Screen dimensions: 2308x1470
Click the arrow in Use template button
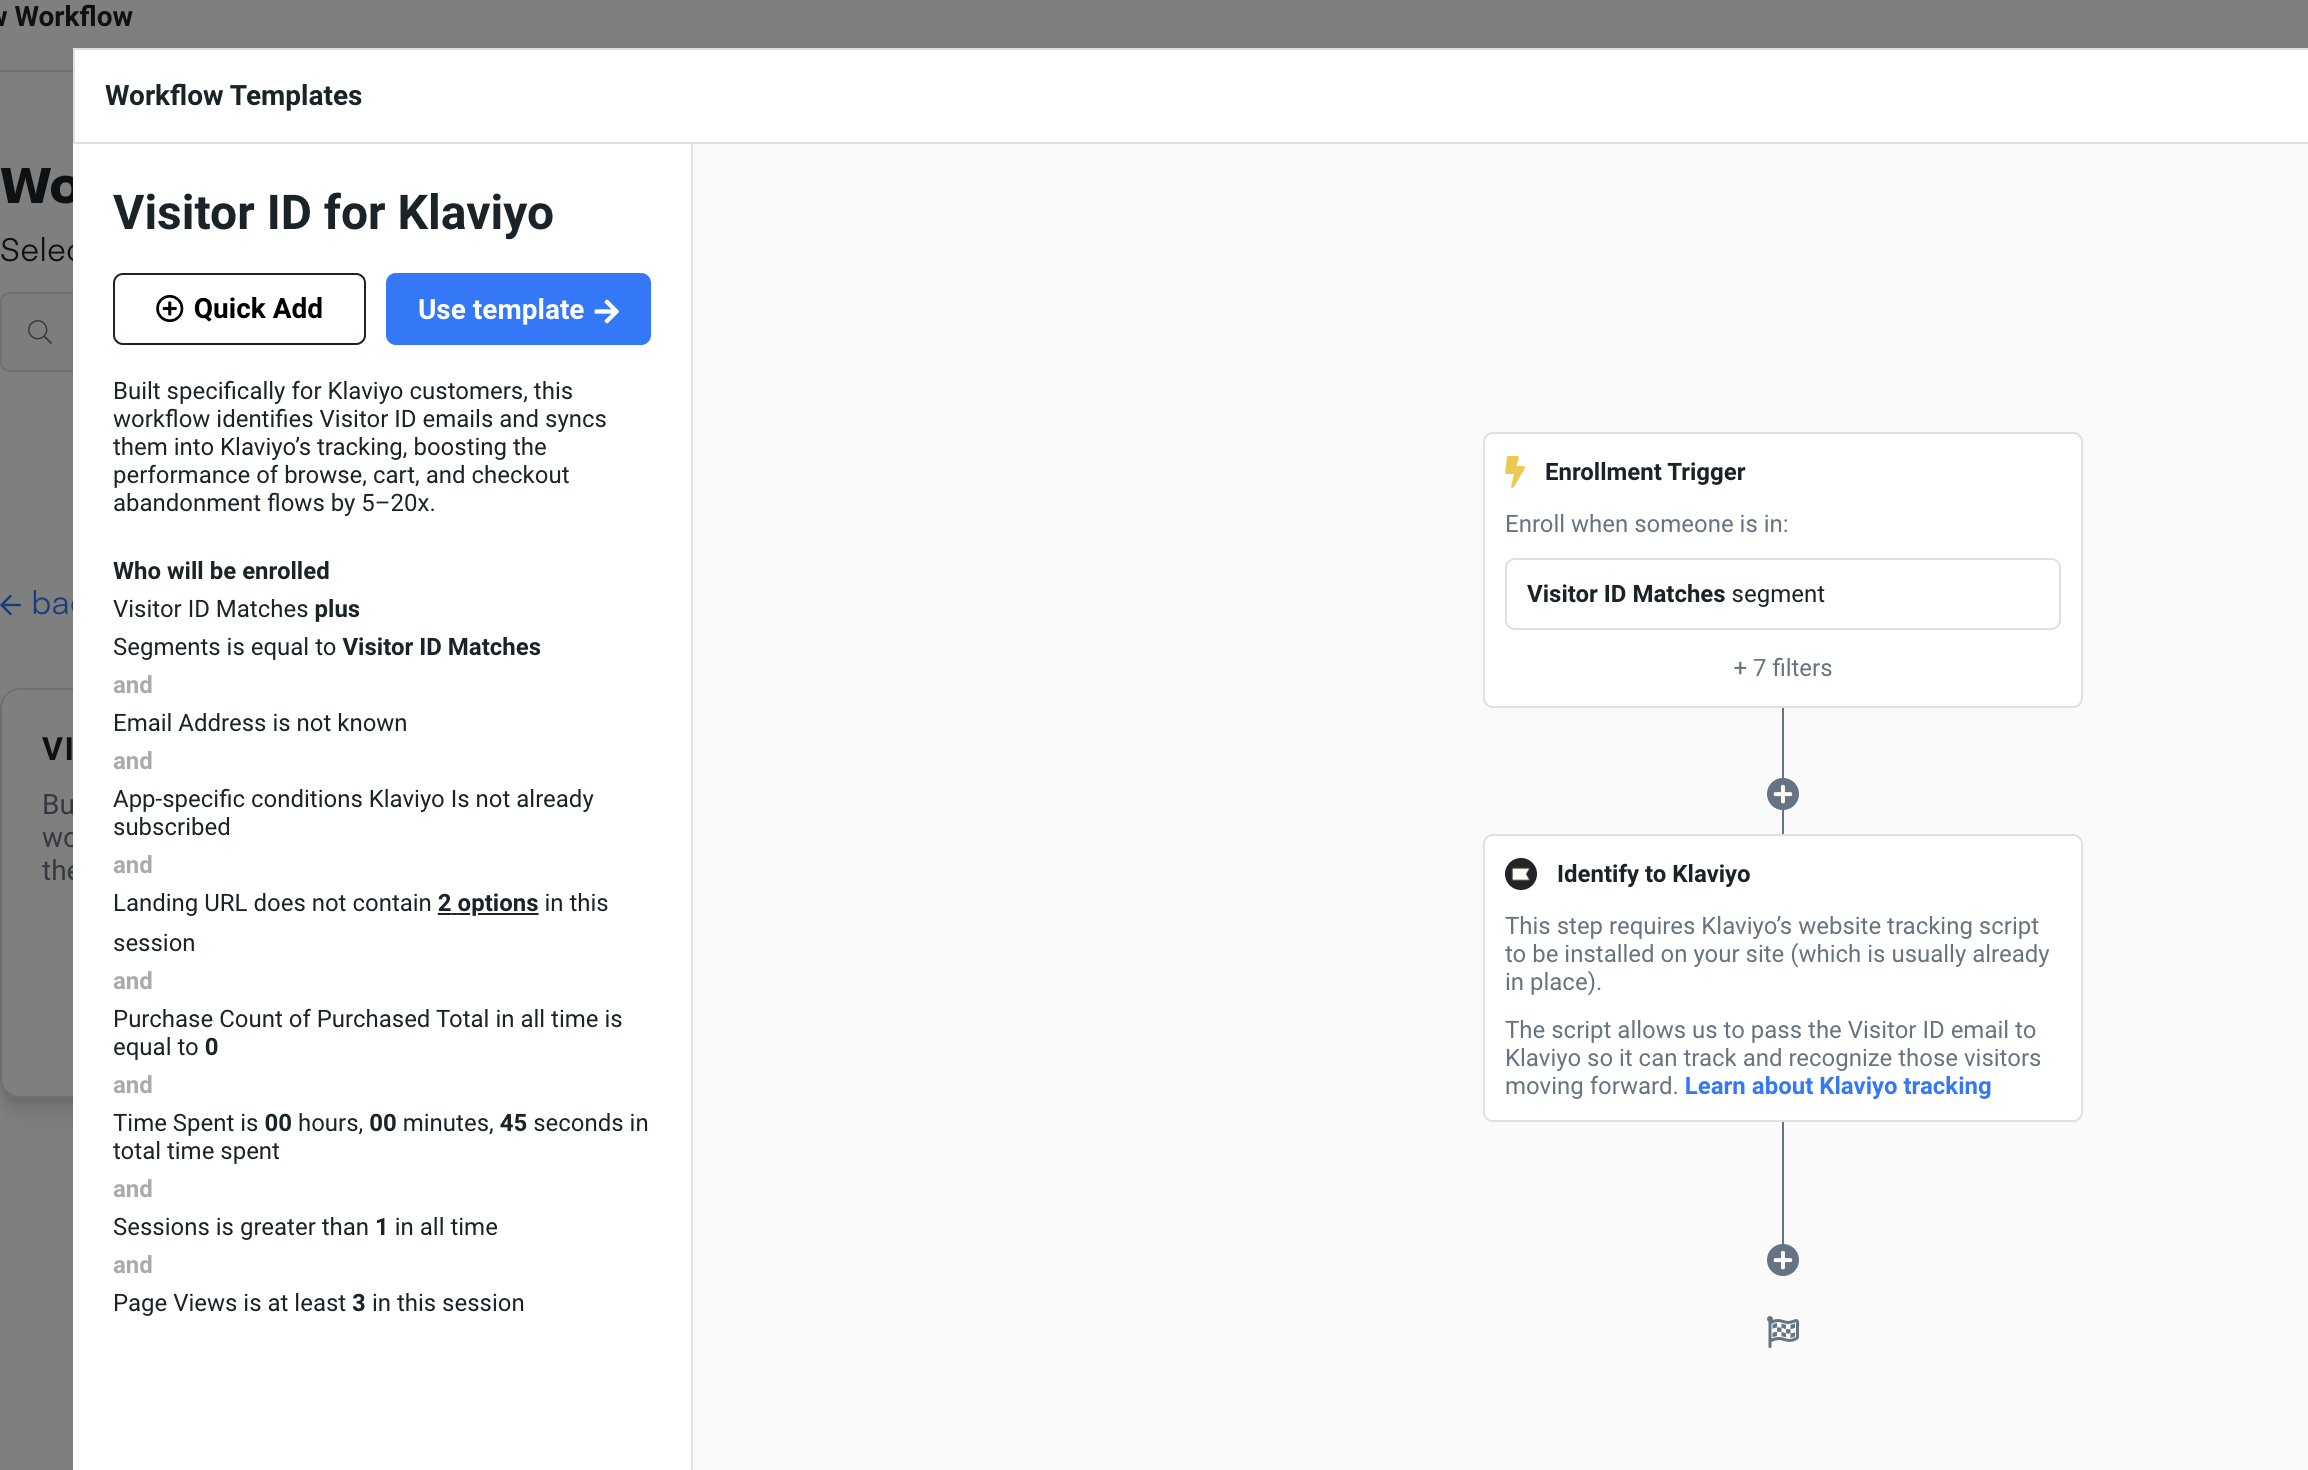607,311
